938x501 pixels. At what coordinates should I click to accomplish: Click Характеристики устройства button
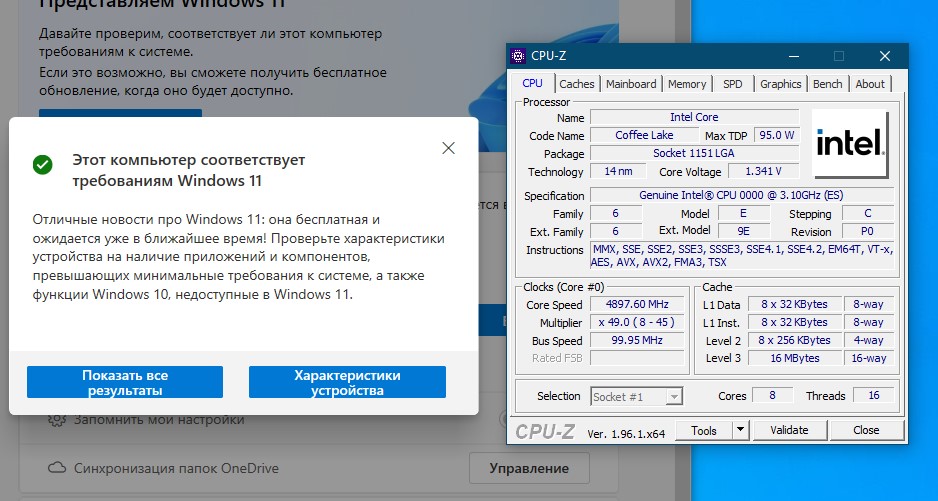pos(347,382)
